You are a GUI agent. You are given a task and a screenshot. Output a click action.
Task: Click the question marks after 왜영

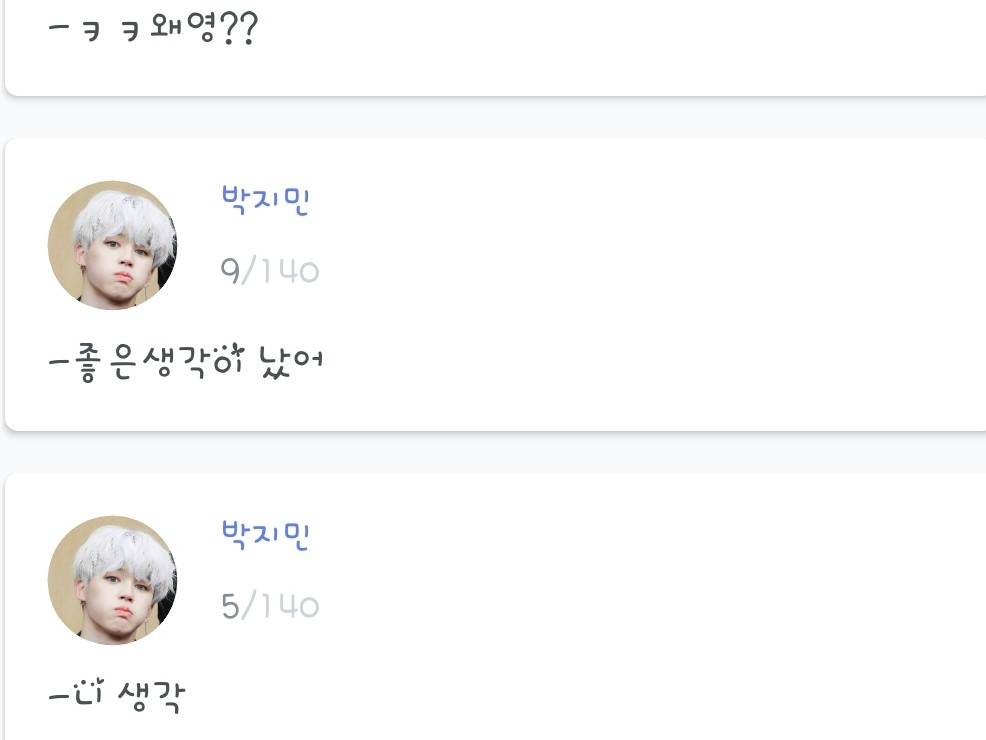coord(237,28)
